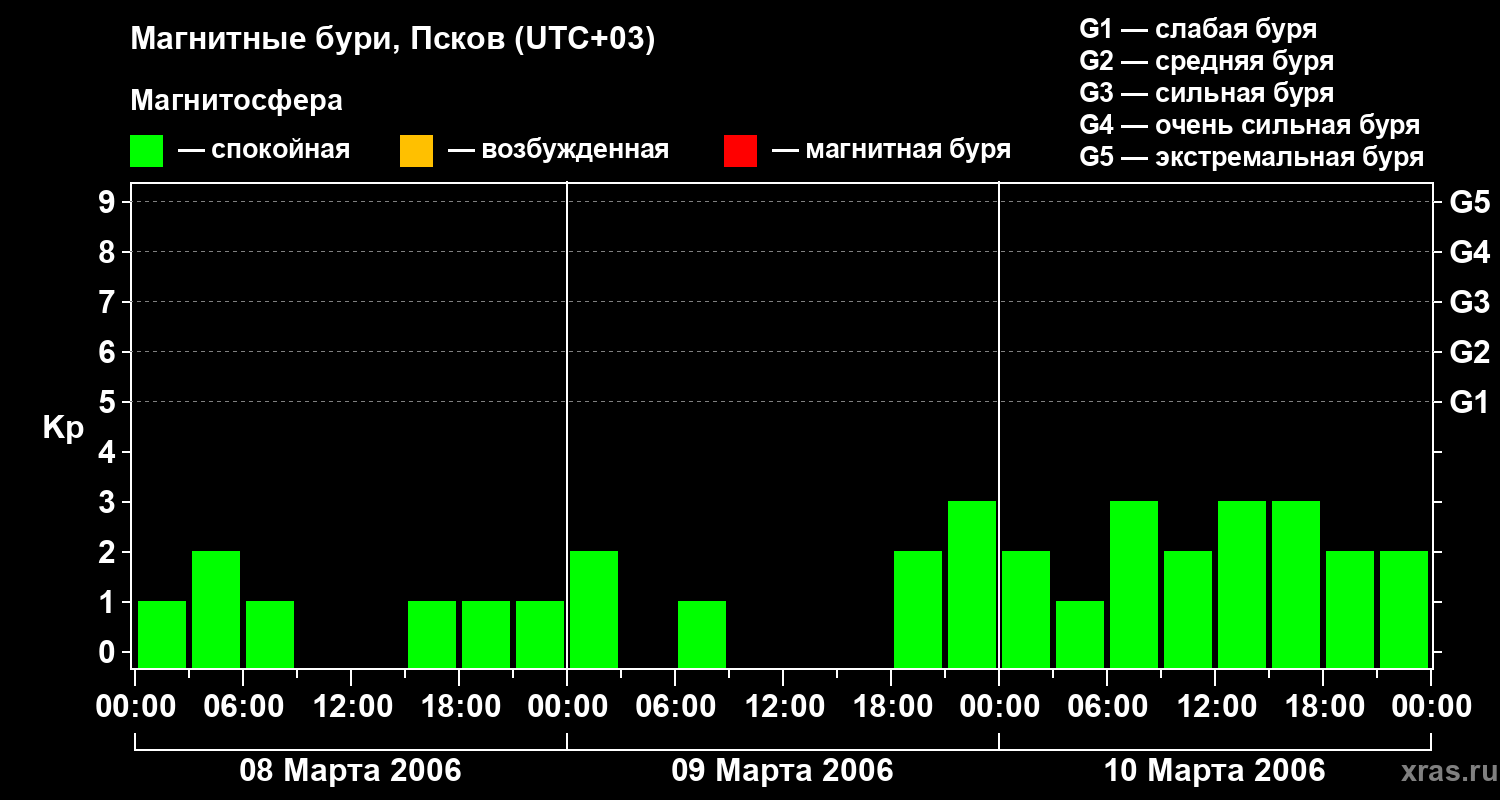
Task: Click the '09 Марта 2006' date label
Action: pyautogui.click(x=782, y=771)
